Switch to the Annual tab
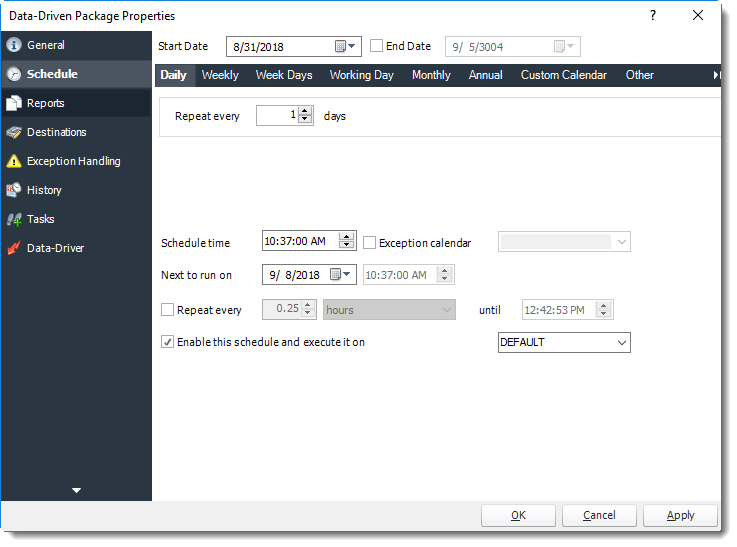This screenshot has width=737, height=547. pyautogui.click(x=486, y=75)
